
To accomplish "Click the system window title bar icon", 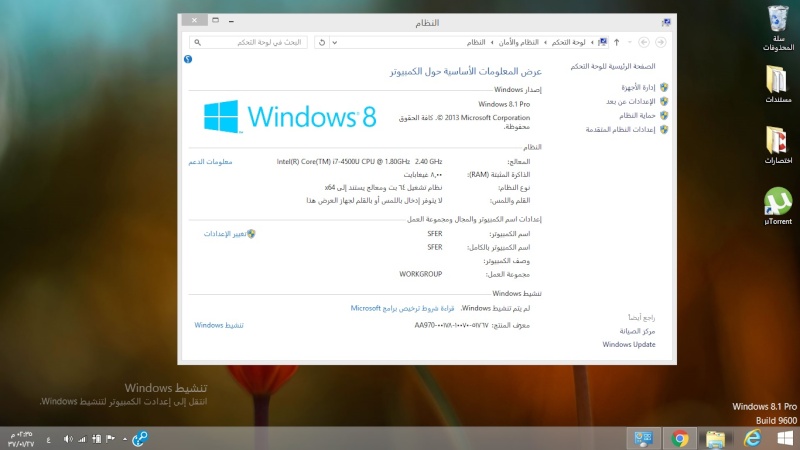I will [666, 22].
